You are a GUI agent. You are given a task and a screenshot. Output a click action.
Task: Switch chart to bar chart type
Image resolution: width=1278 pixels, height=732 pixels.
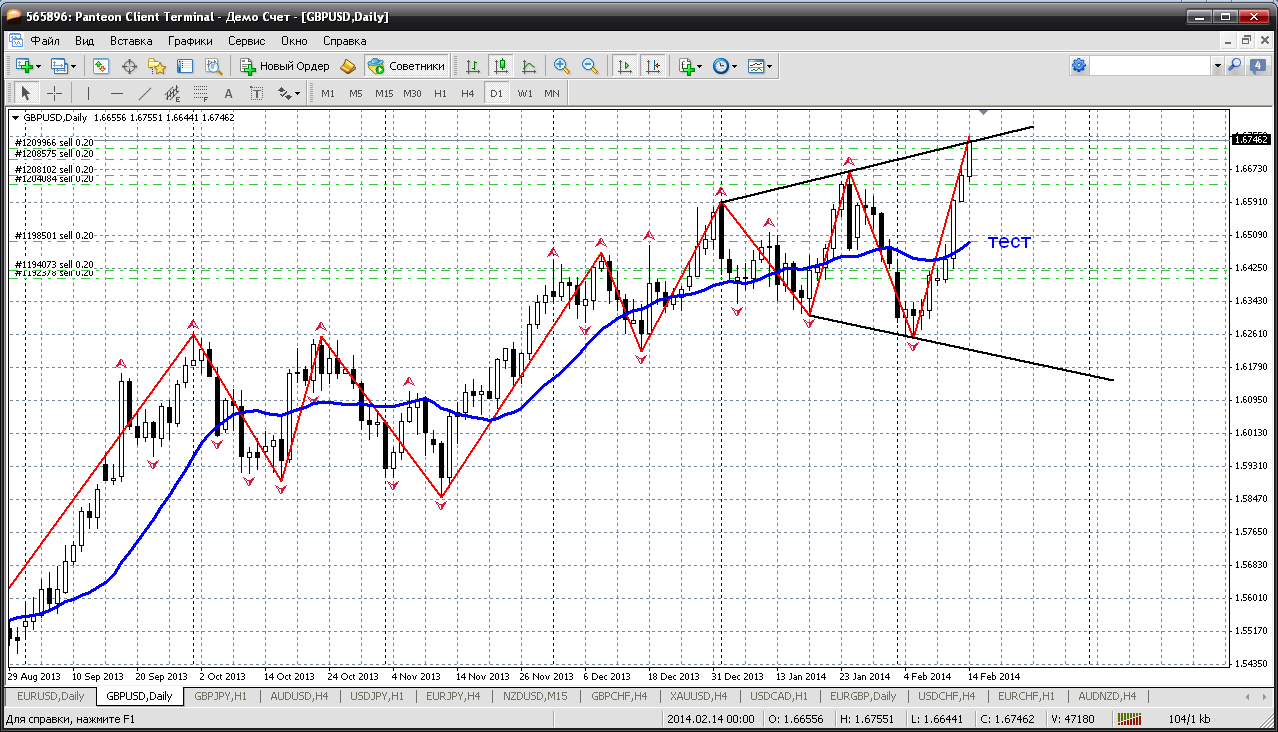[x=473, y=66]
